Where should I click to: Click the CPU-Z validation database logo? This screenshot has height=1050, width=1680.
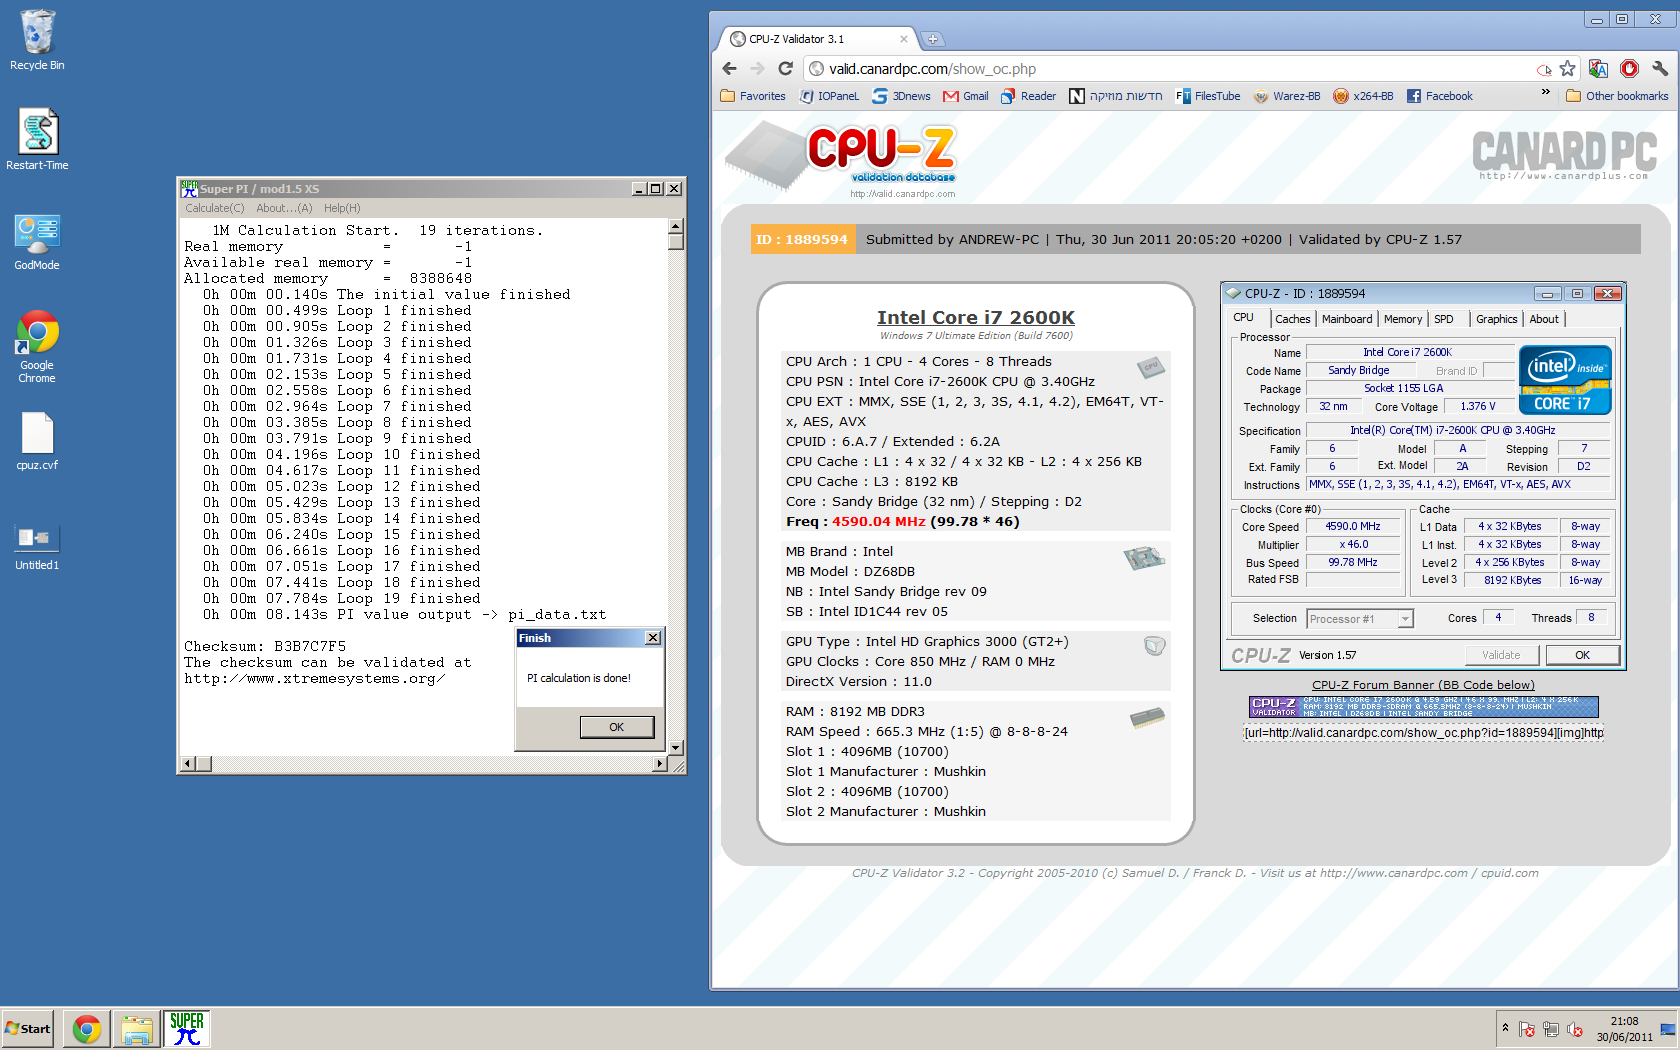[841, 159]
